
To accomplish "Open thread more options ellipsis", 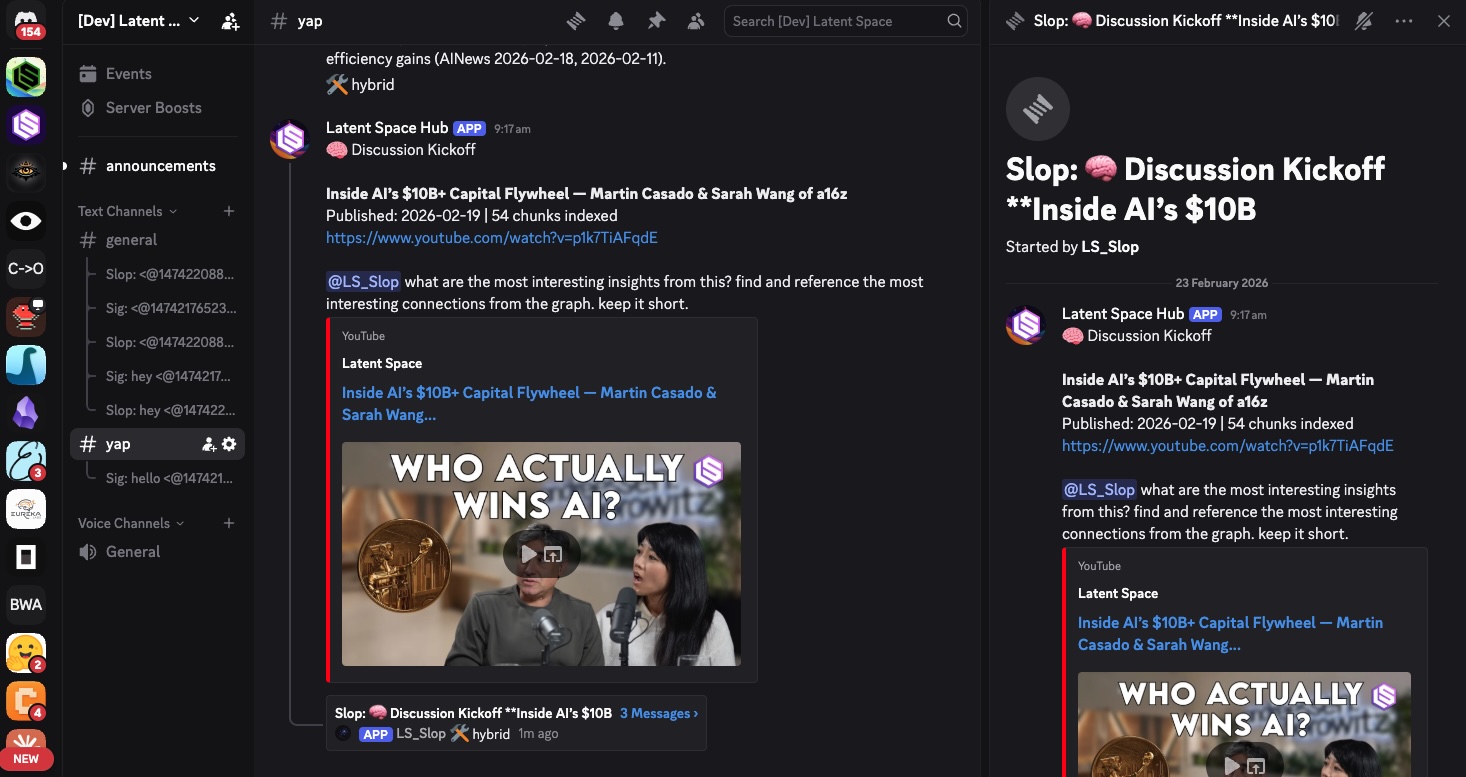I will point(1404,21).
